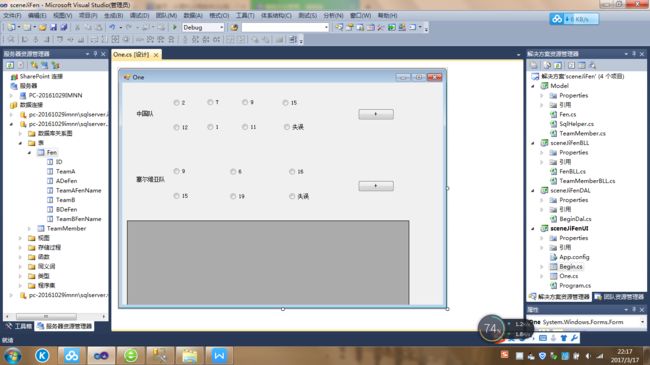Click the Undo arrow in the toolbar
The image size is (650, 365).
[112, 27]
